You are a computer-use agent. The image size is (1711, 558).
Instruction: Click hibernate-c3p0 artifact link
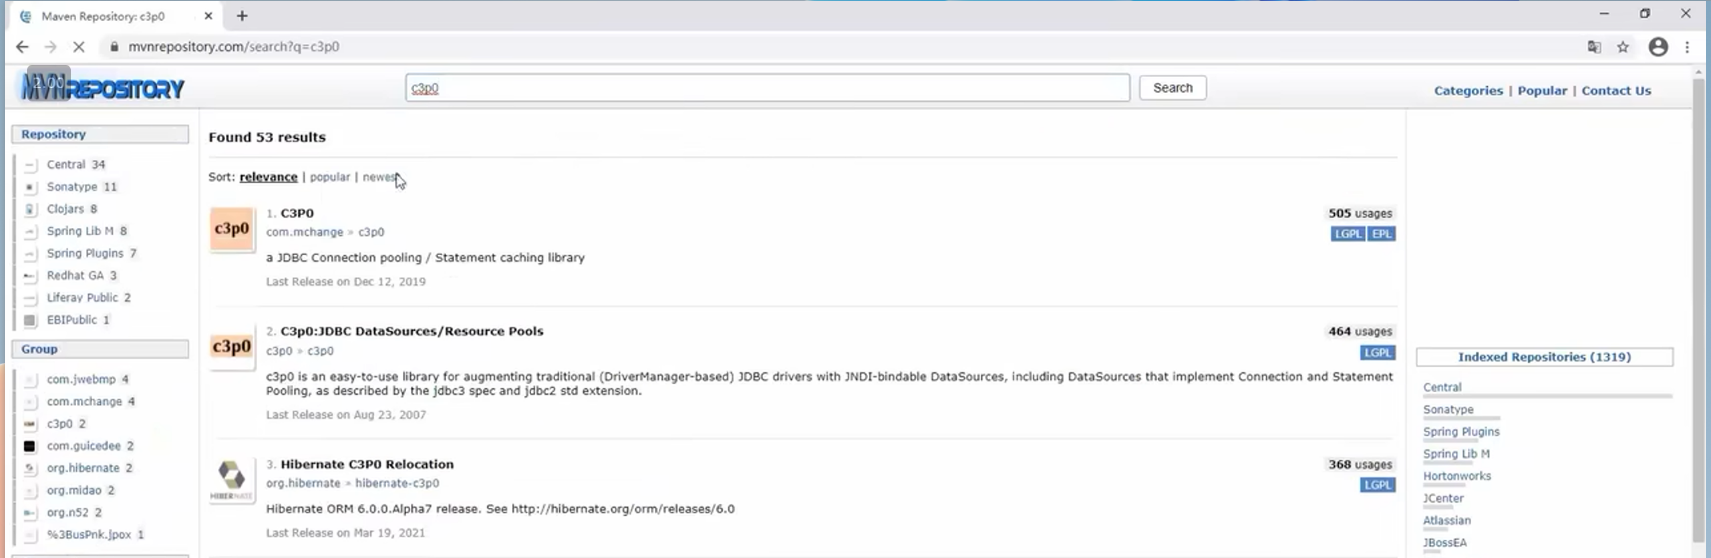(397, 483)
